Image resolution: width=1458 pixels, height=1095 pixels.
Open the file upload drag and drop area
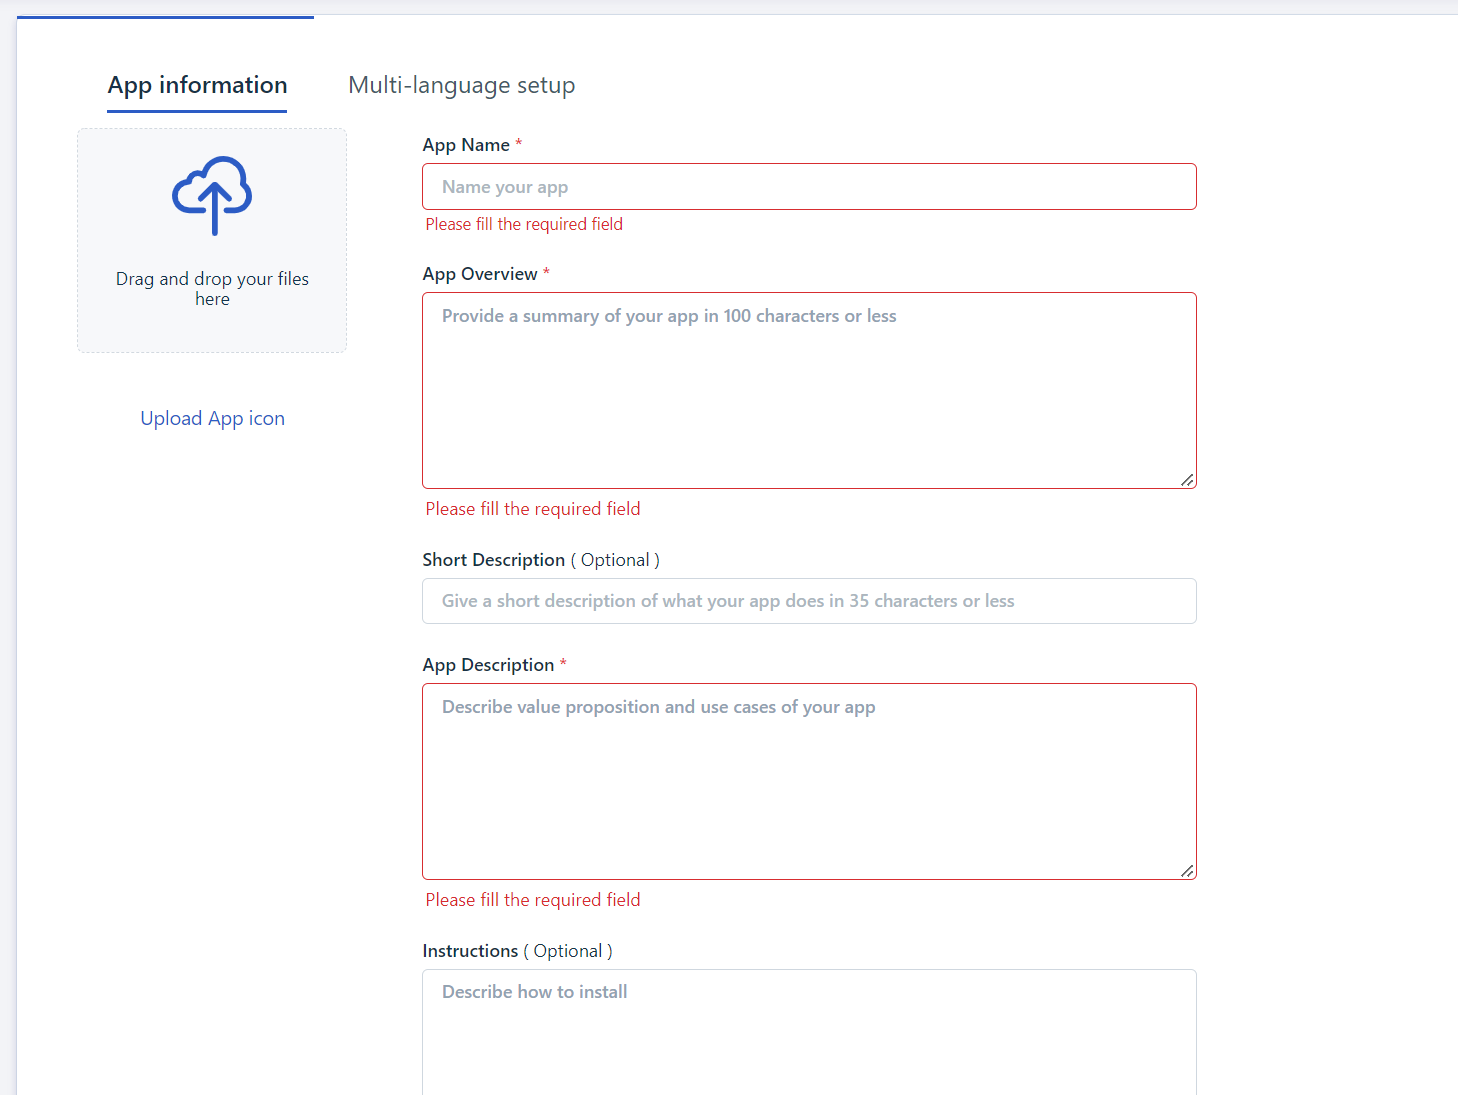tap(212, 240)
